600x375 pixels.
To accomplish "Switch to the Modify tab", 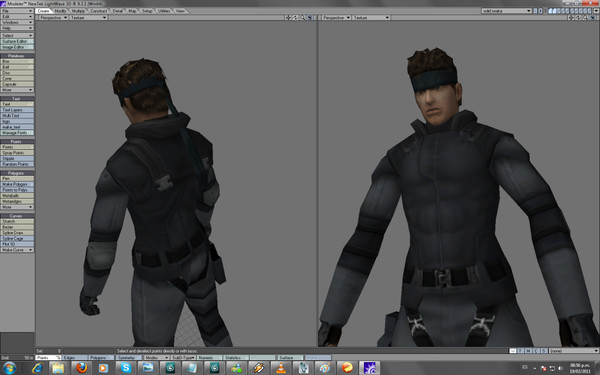I will coord(60,11).
